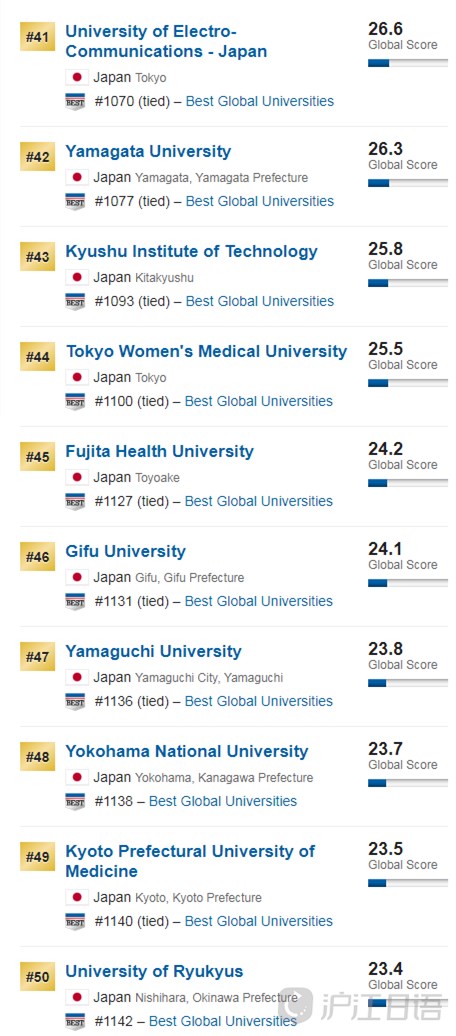Click Japan flag icon under Gifu University

[77, 577]
